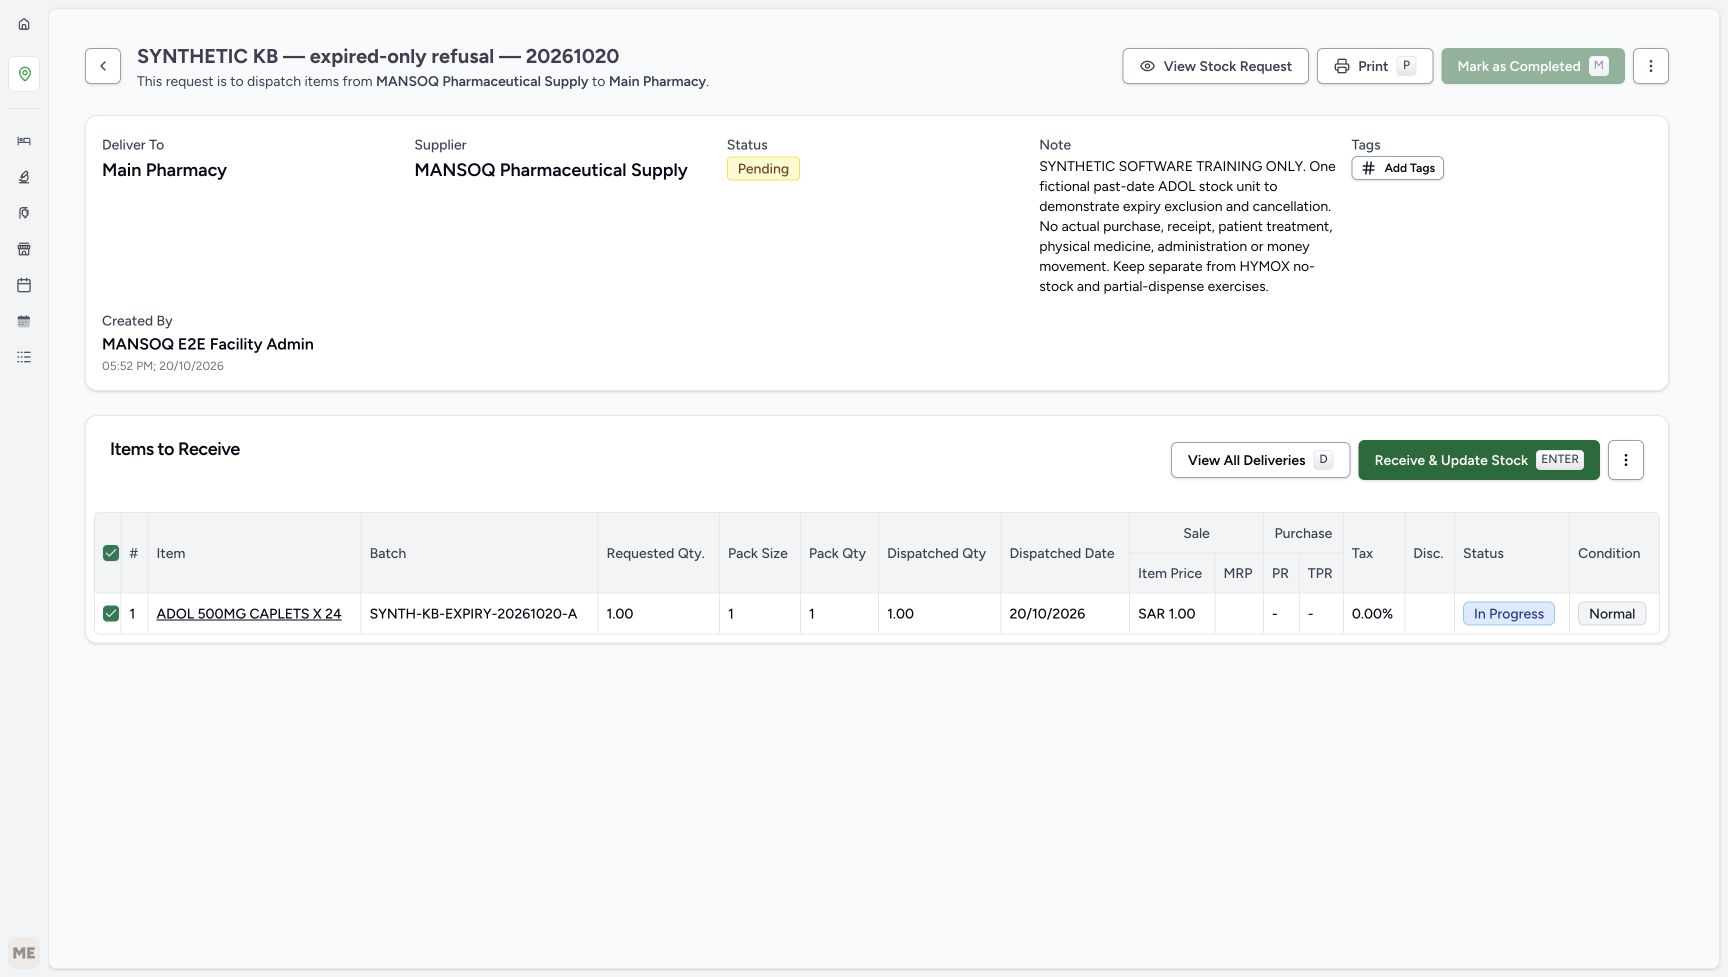Click the Print button
This screenshot has width=1728, height=977.
point(1375,66)
